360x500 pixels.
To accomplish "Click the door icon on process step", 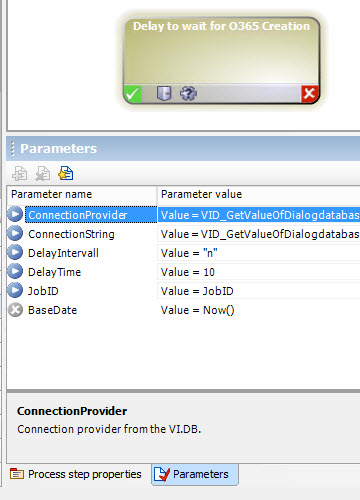I will coord(164,93).
